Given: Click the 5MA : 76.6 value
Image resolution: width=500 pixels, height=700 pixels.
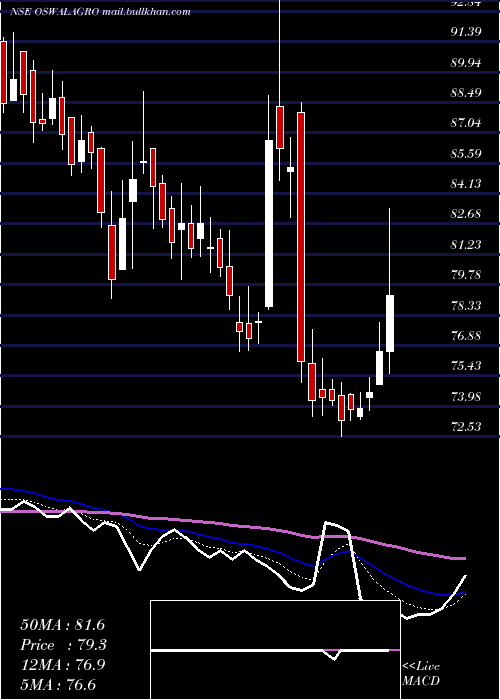Looking at the screenshot, I should (x=58, y=684).
